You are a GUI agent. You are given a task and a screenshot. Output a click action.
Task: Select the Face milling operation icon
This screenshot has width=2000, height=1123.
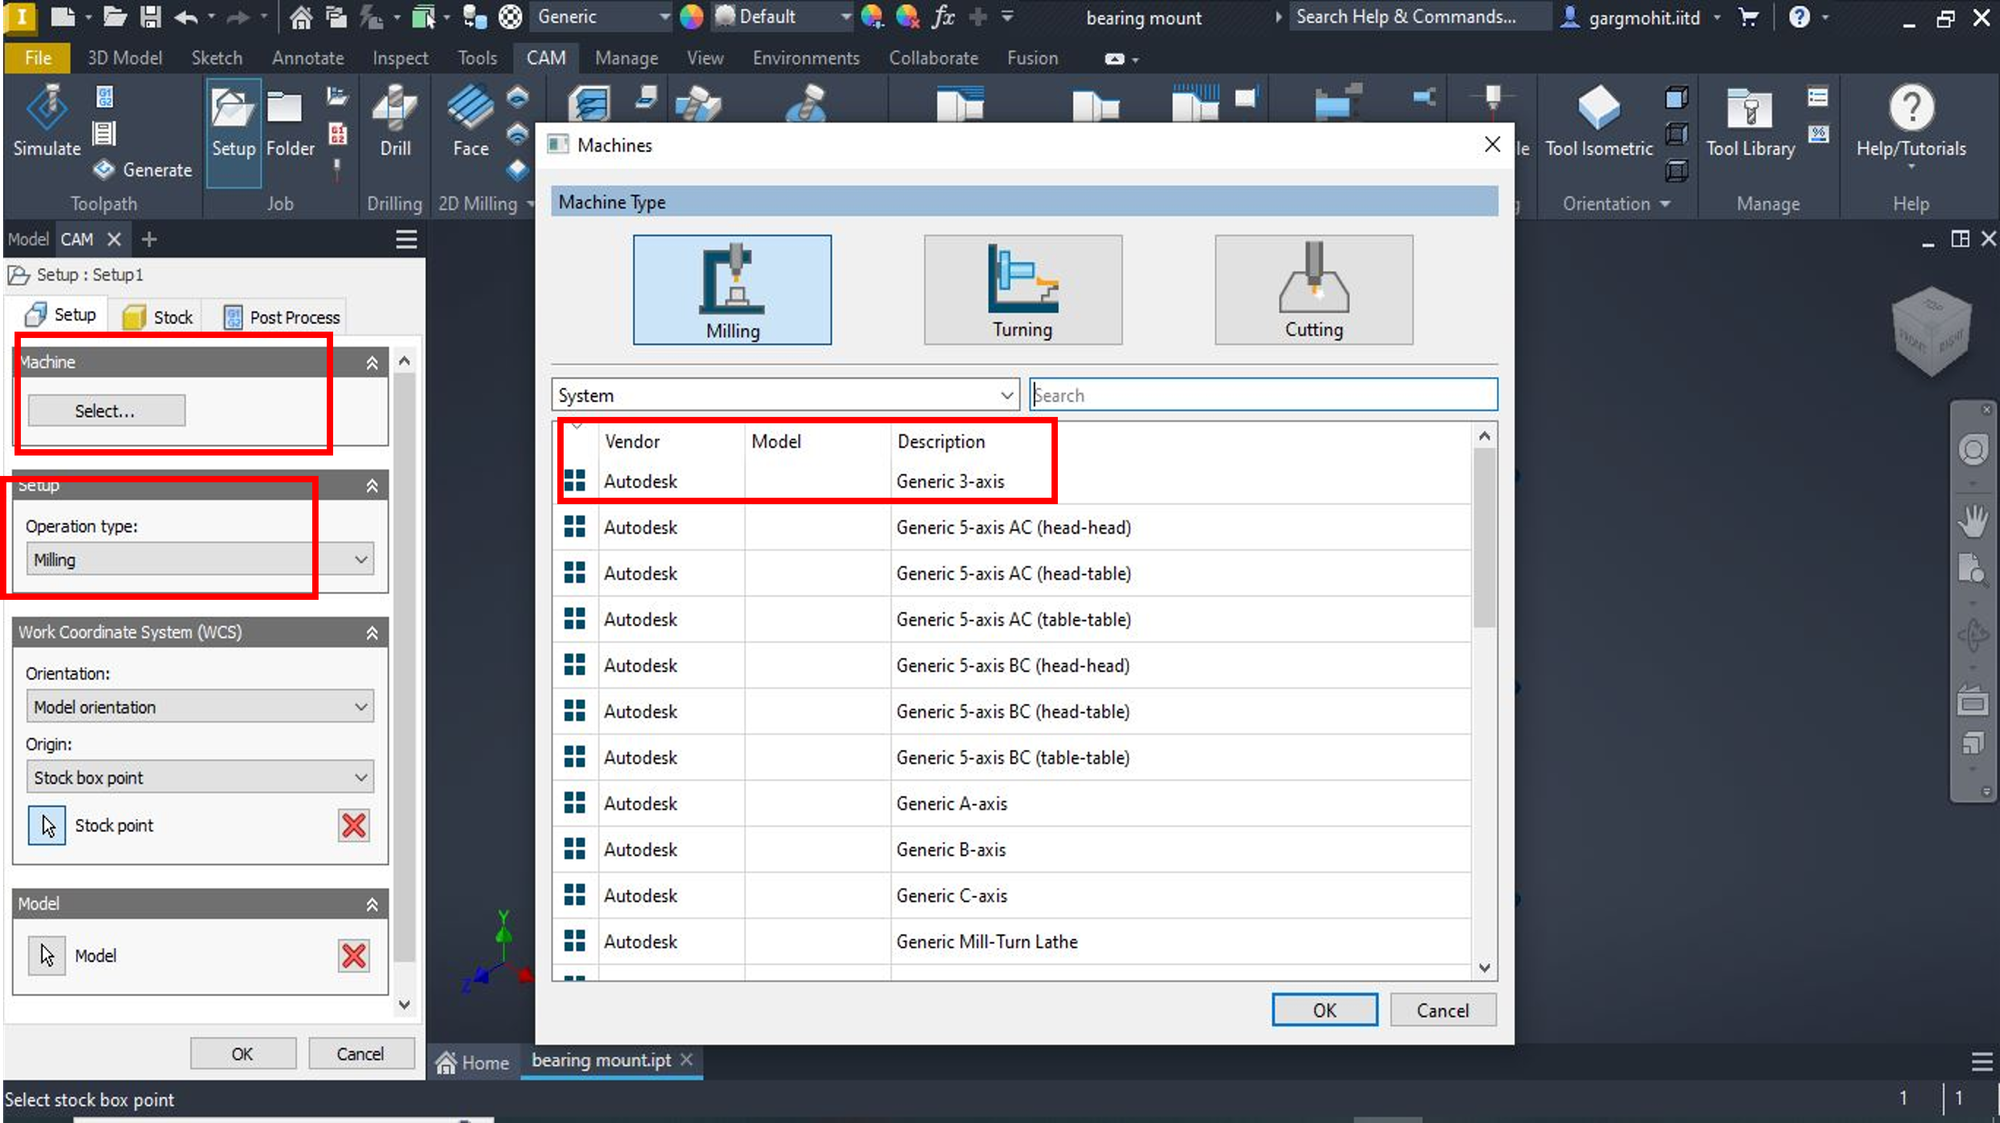(470, 122)
